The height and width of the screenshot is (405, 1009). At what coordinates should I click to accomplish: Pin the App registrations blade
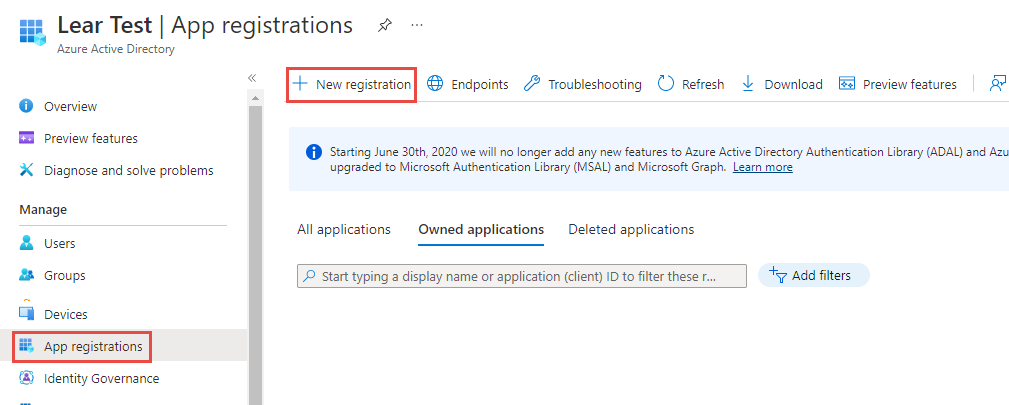tap(384, 26)
